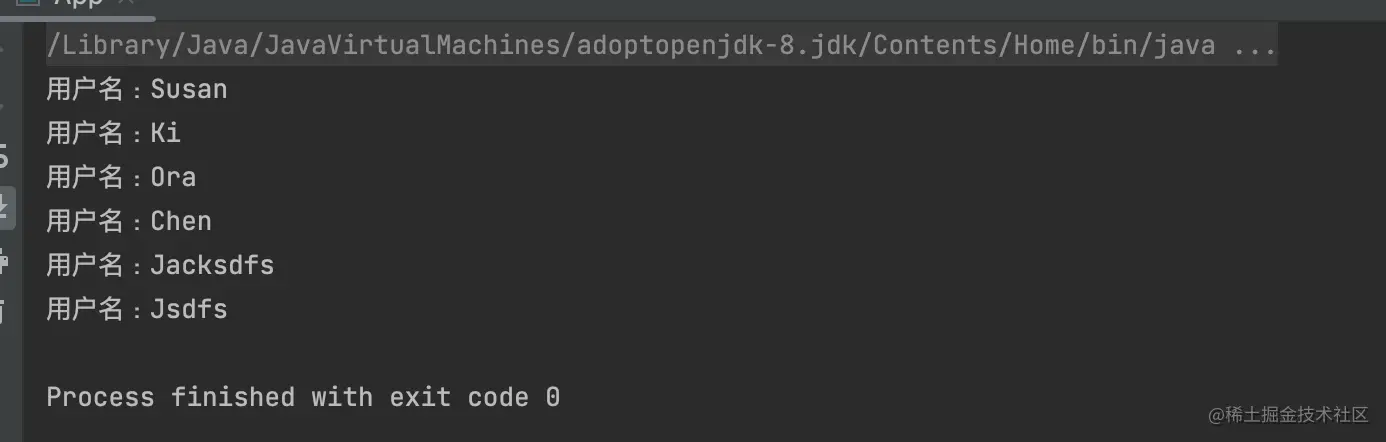1386x442 pixels.
Task: Click the App tab's application icon
Action: 28,4
